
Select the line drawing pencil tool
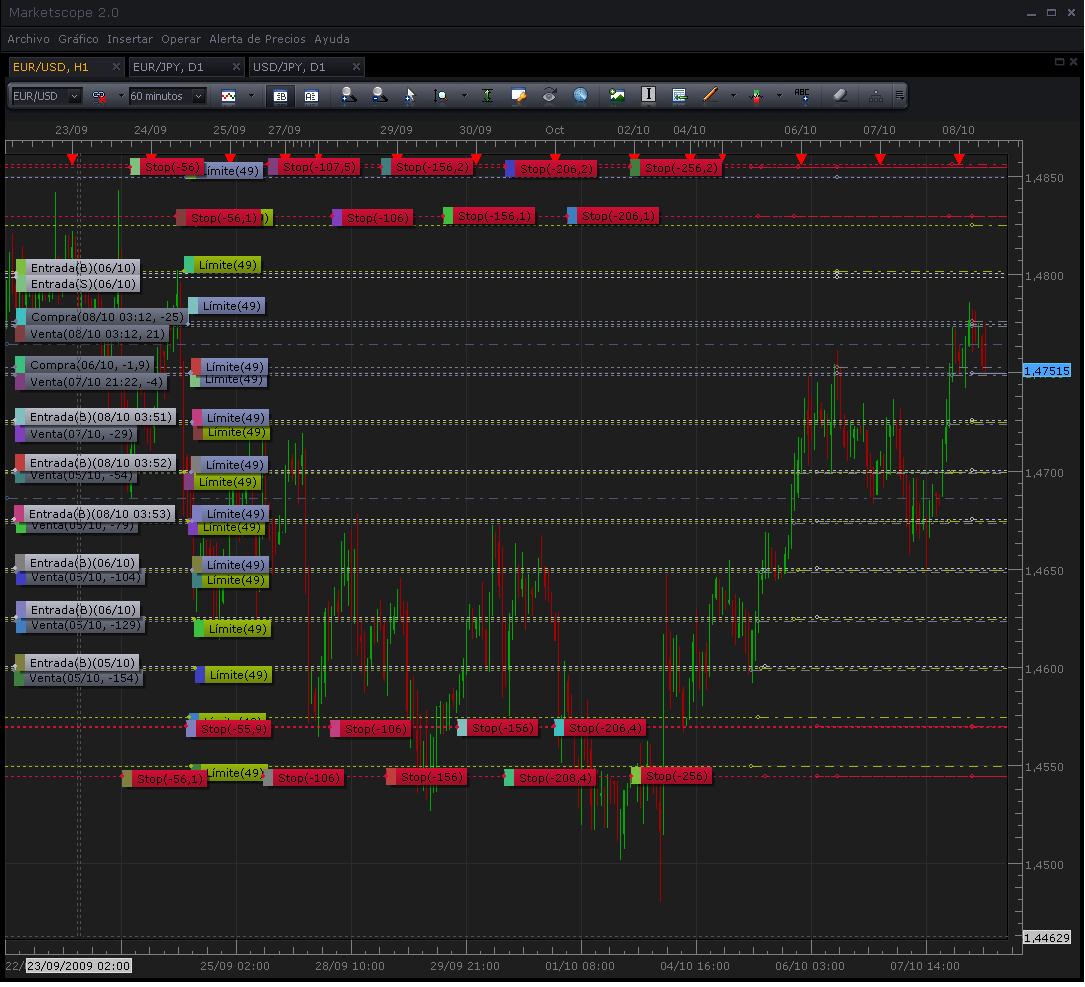711,96
